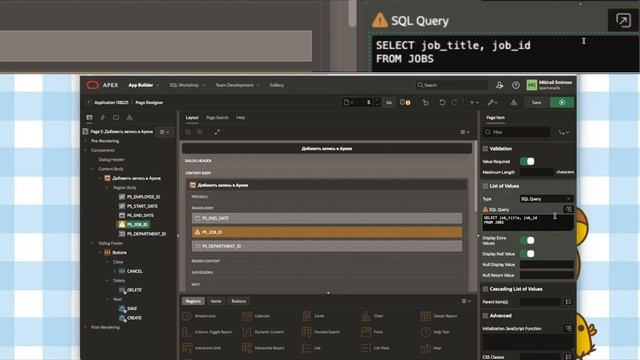Click the top Search field in header
Image resolution: width=640 pixels, height=360 pixels.
pos(452,85)
